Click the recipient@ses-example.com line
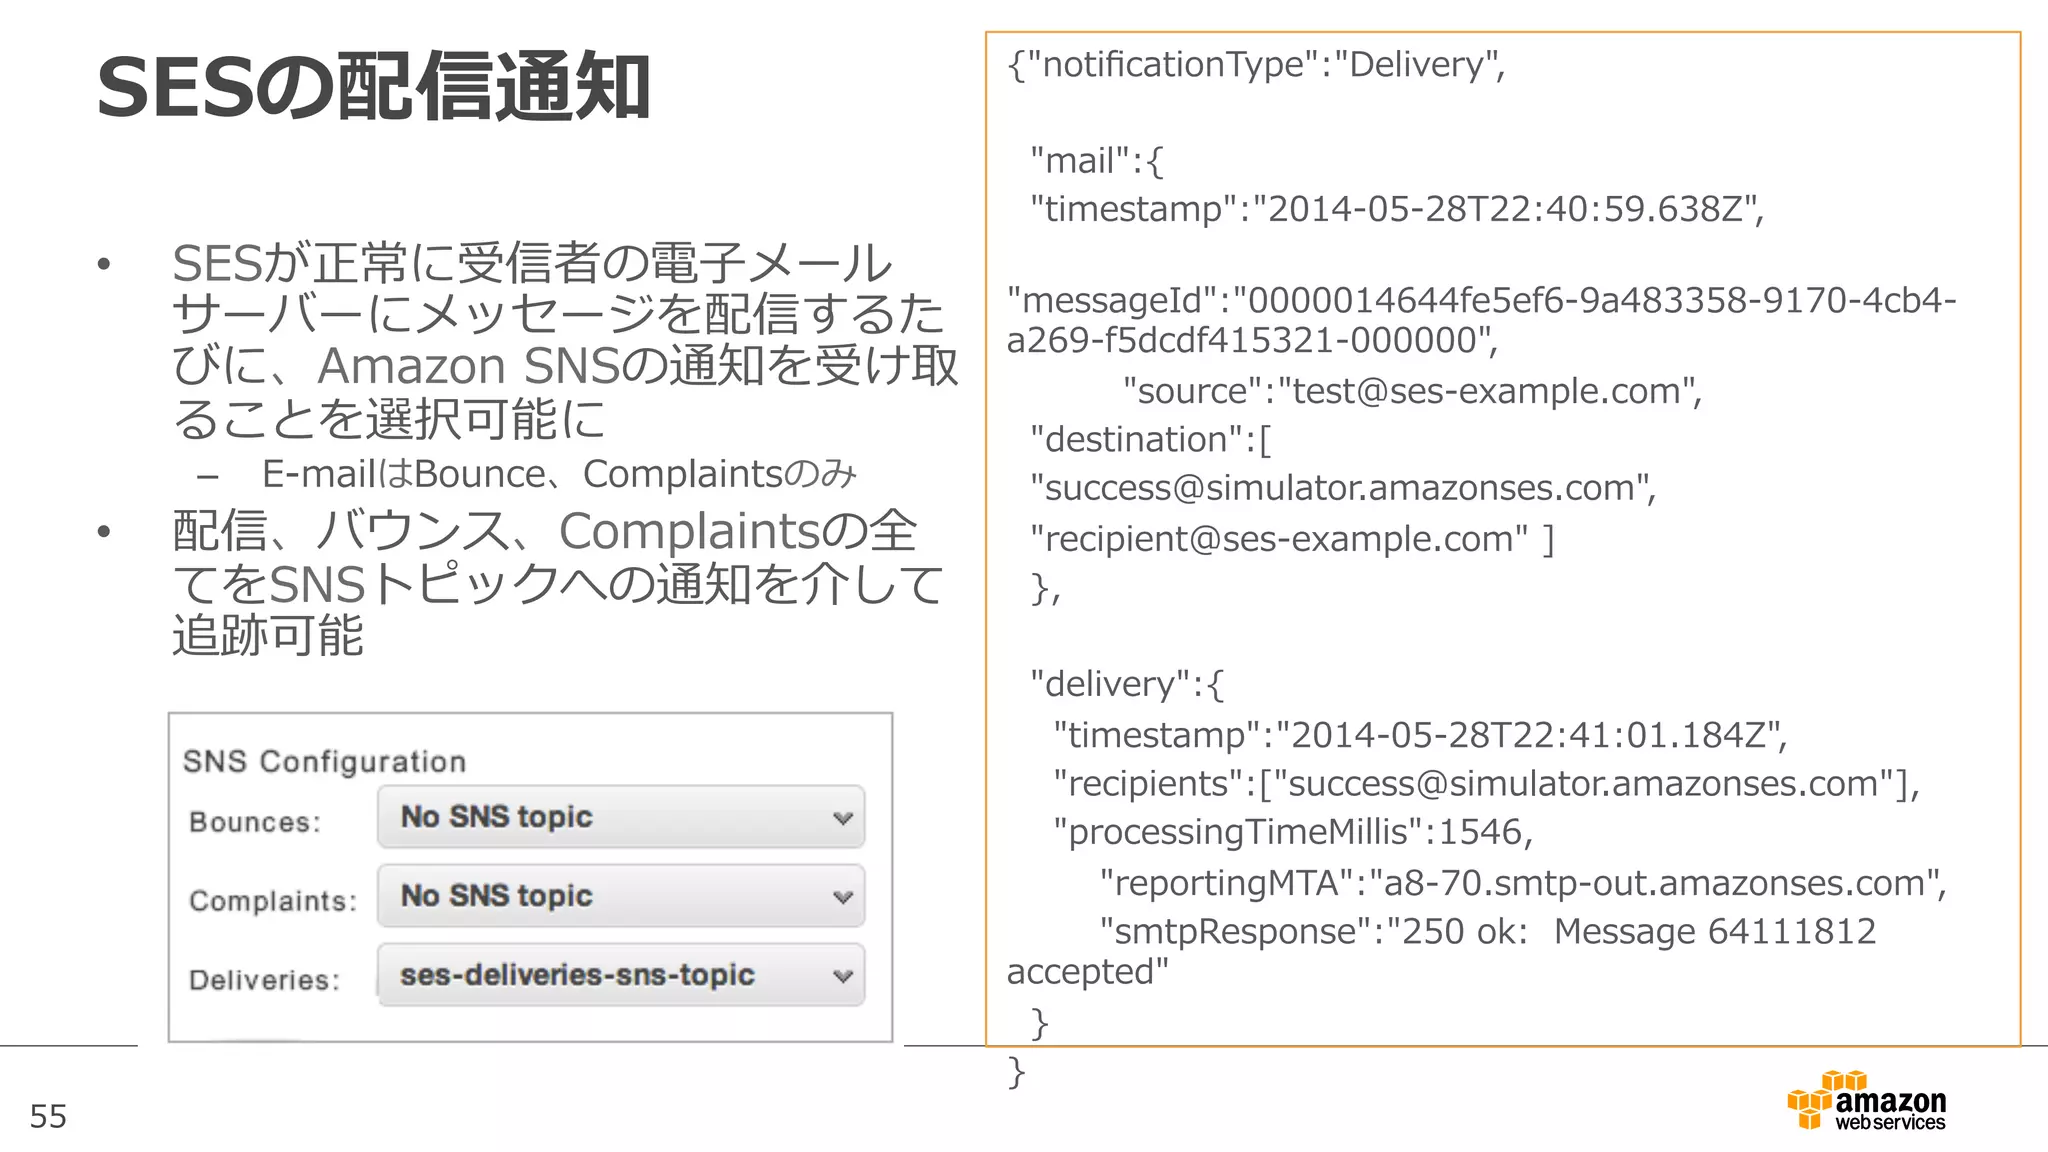This screenshot has width=2048, height=1152. [x=1292, y=539]
